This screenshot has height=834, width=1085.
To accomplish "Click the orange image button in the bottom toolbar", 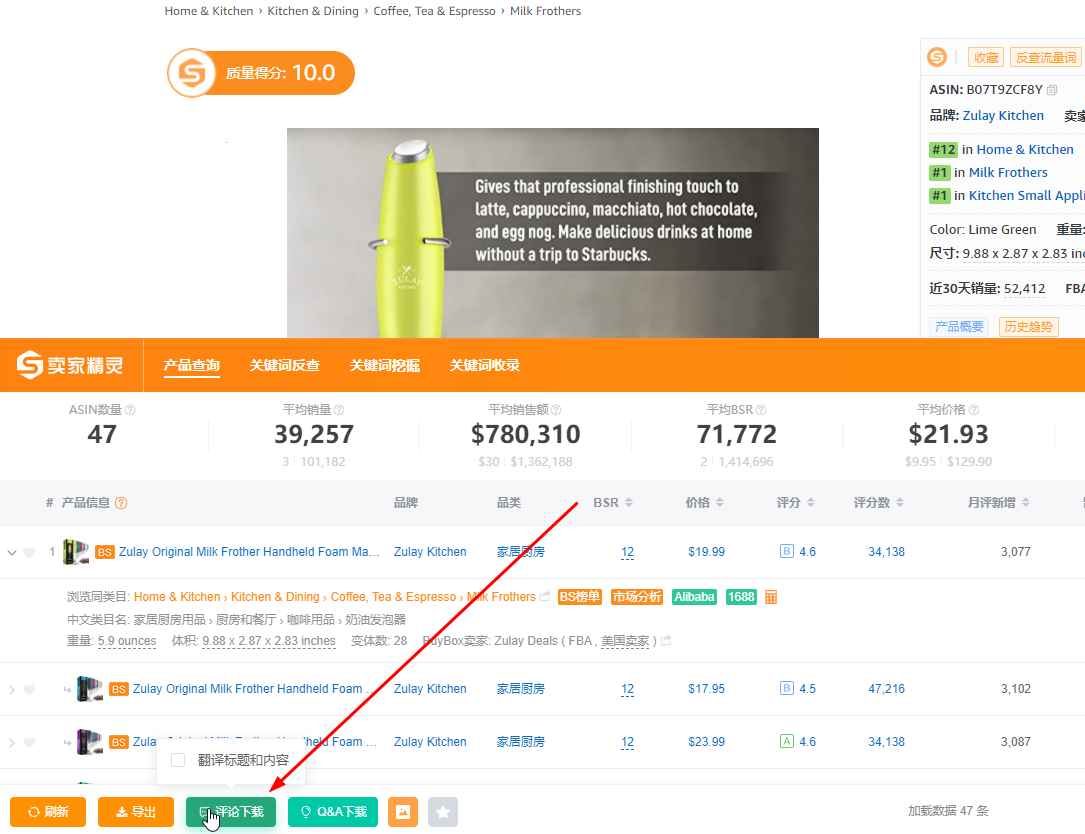I will tap(403, 812).
